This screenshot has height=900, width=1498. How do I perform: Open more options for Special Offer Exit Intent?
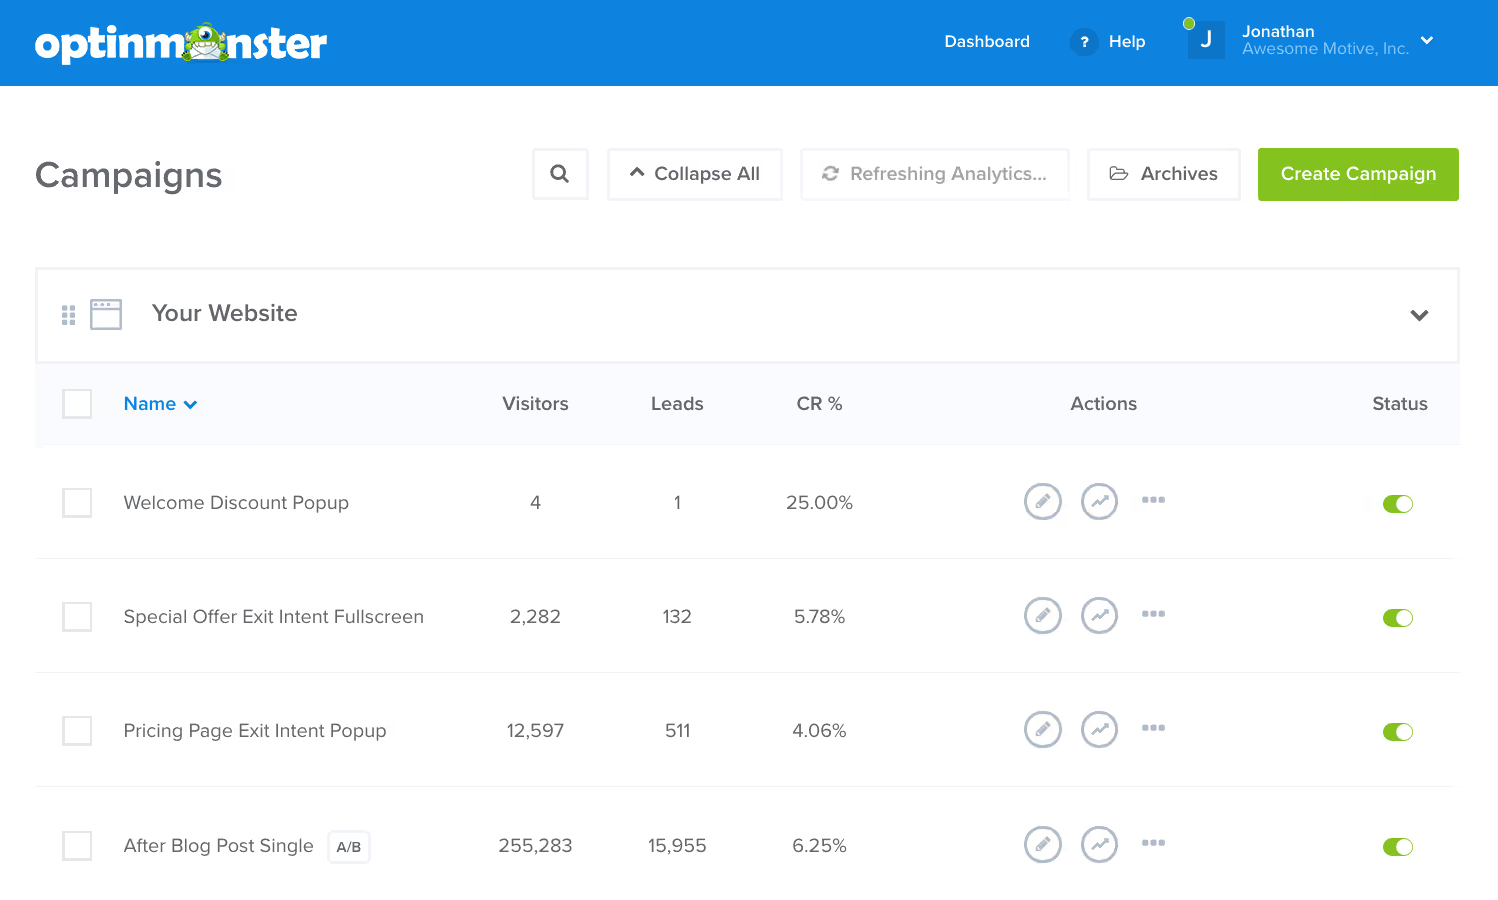coord(1154,614)
